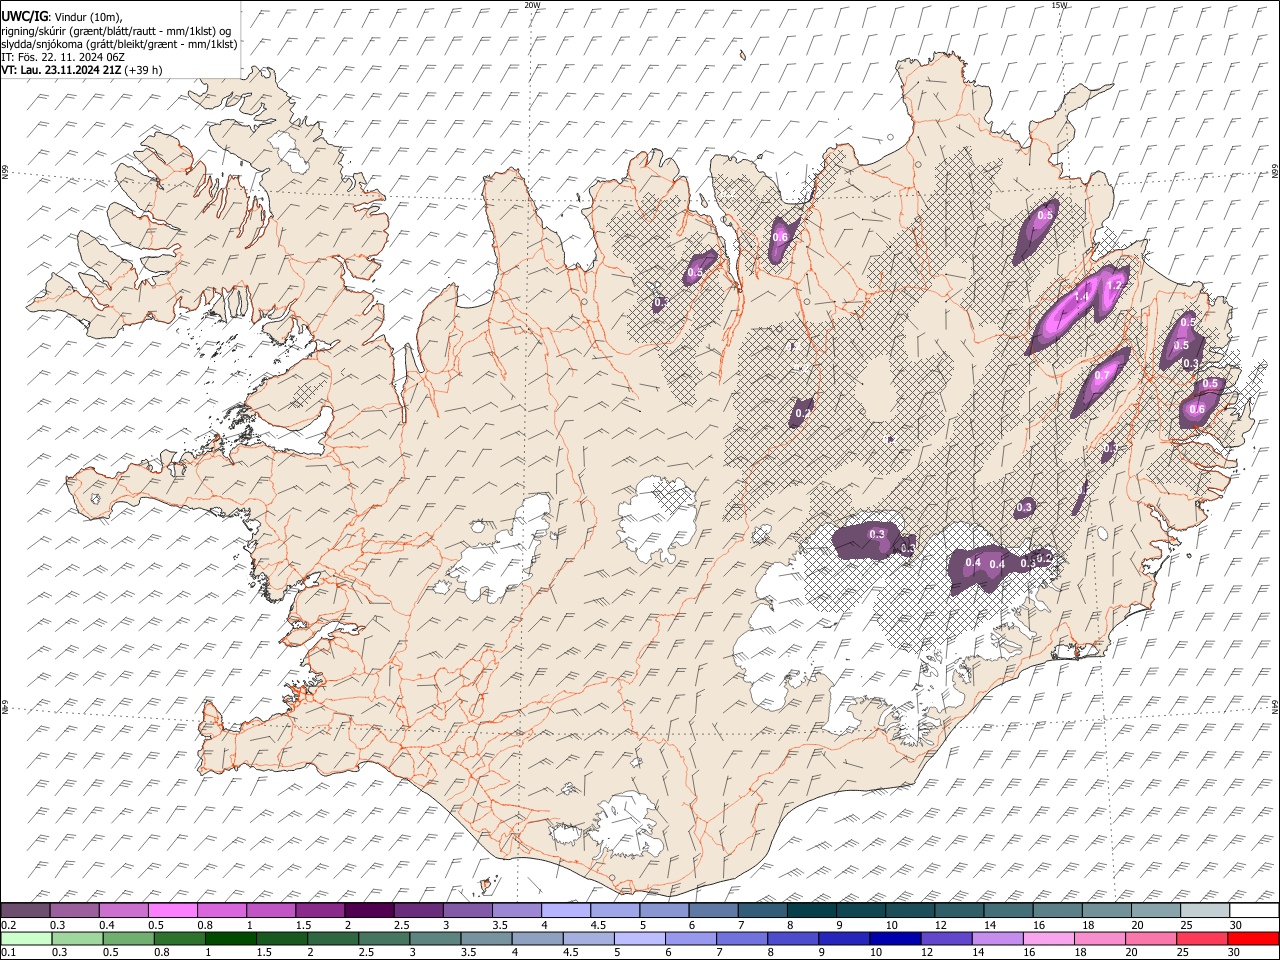Select the 'Vindur (10m)' header text
This screenshot has width=1280, height=960.
coord(89,17)
